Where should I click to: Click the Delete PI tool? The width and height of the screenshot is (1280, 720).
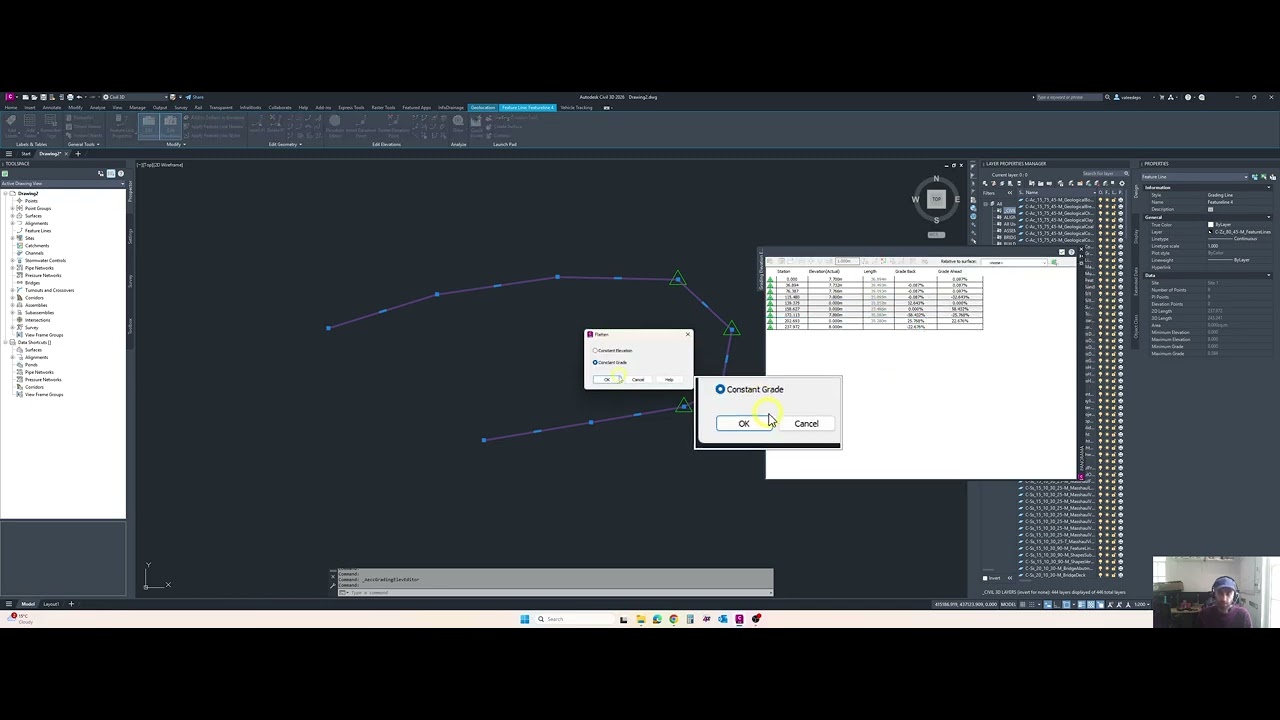(275, 124)
